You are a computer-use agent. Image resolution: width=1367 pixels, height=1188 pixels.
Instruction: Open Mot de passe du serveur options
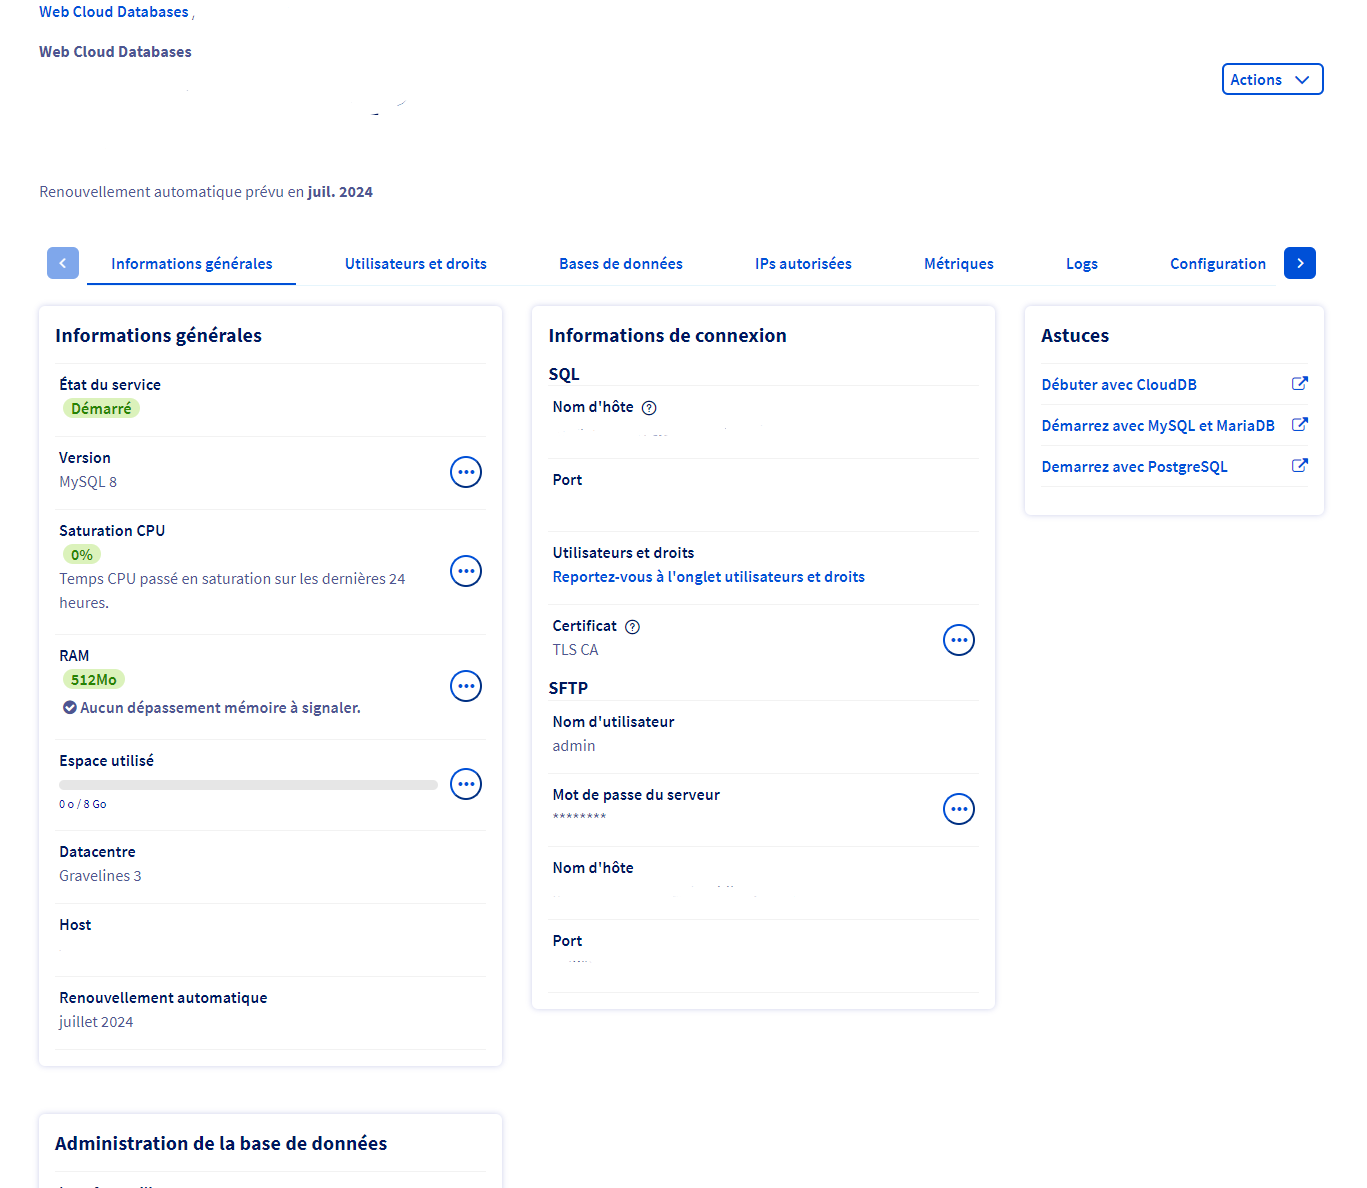959,809
